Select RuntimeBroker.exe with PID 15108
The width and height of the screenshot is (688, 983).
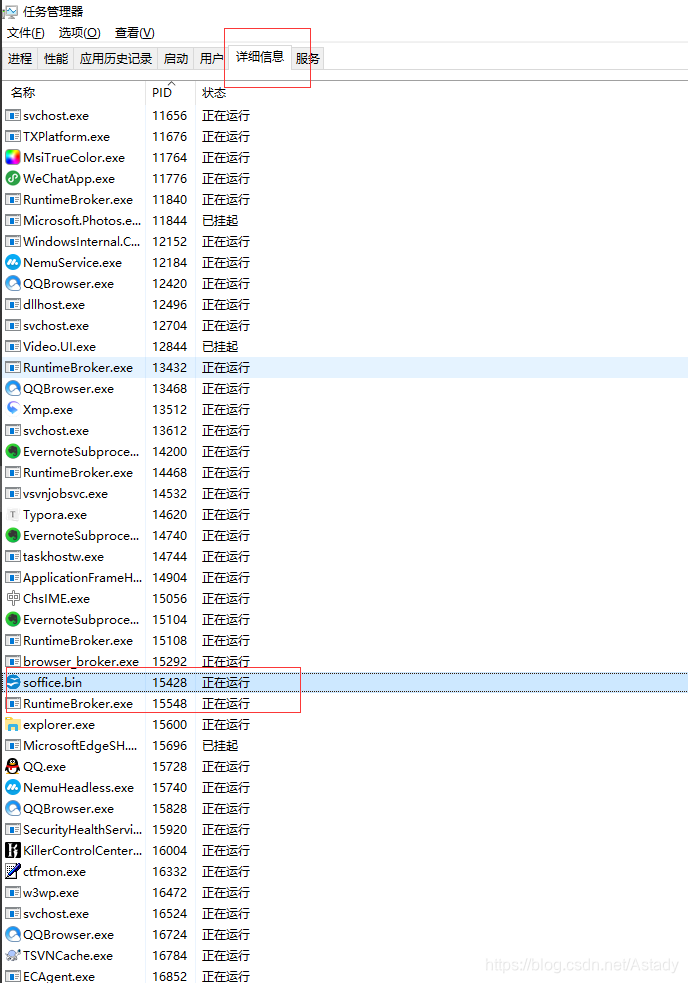coord(345,641)
